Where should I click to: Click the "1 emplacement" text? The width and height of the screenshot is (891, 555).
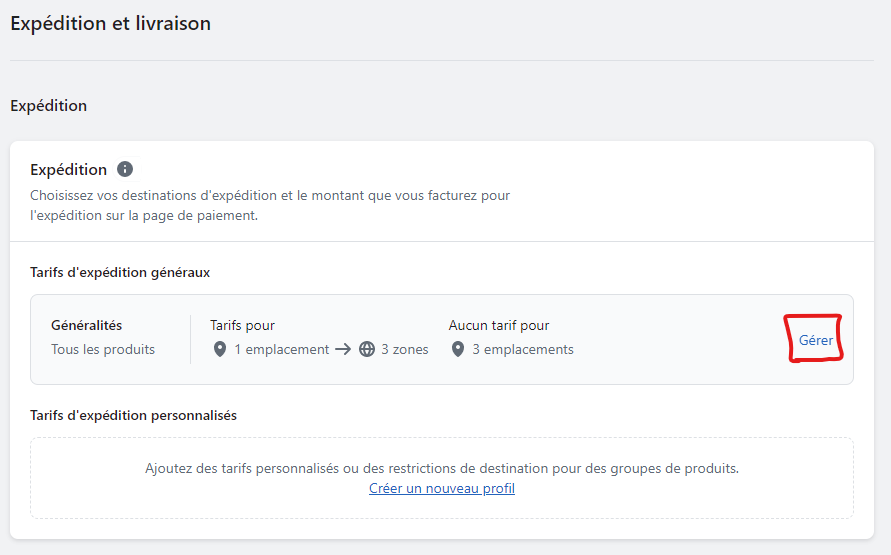[282, 349]
